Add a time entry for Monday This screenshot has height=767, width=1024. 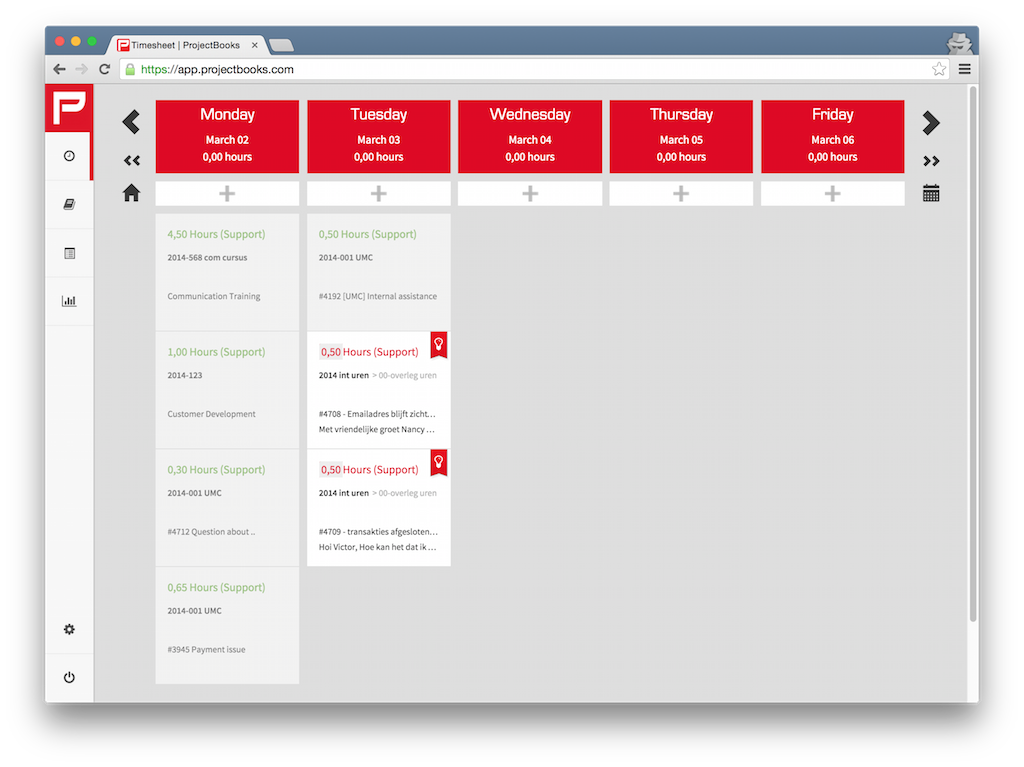pyautogui.click(x=227, y=194)
